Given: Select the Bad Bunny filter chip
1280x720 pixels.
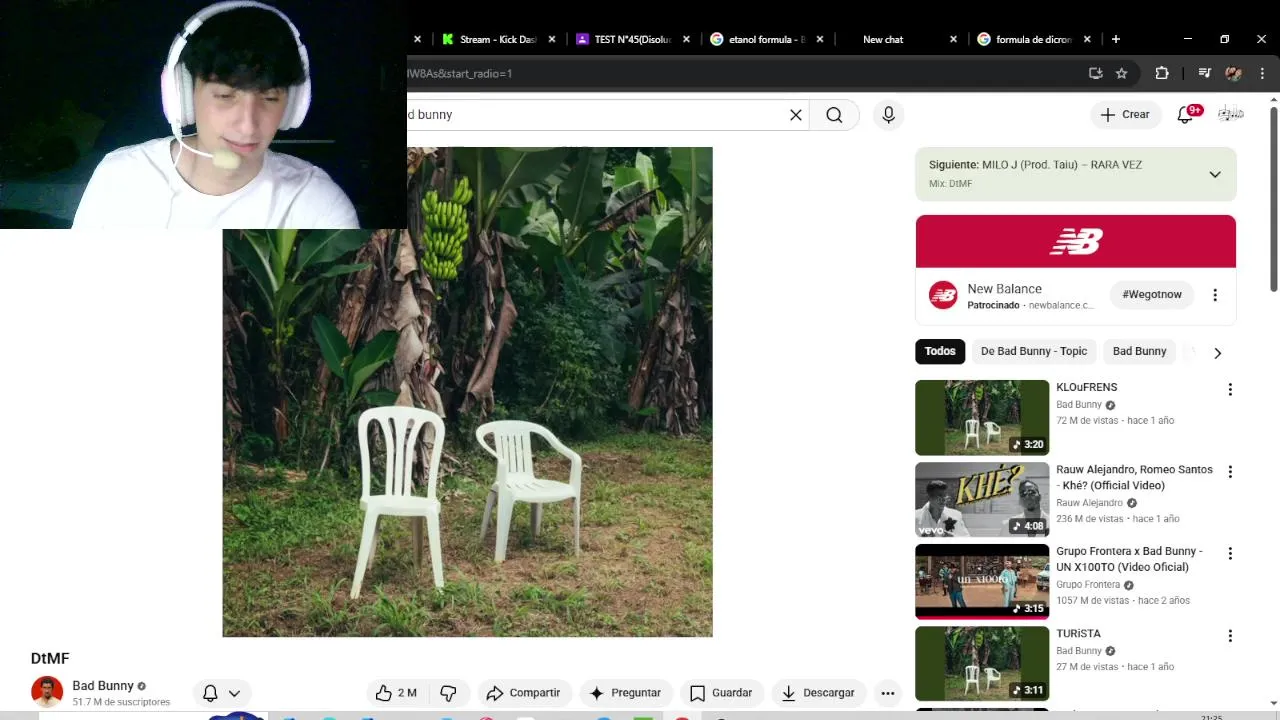Looking at the screenshot, I should (1140, 351).
